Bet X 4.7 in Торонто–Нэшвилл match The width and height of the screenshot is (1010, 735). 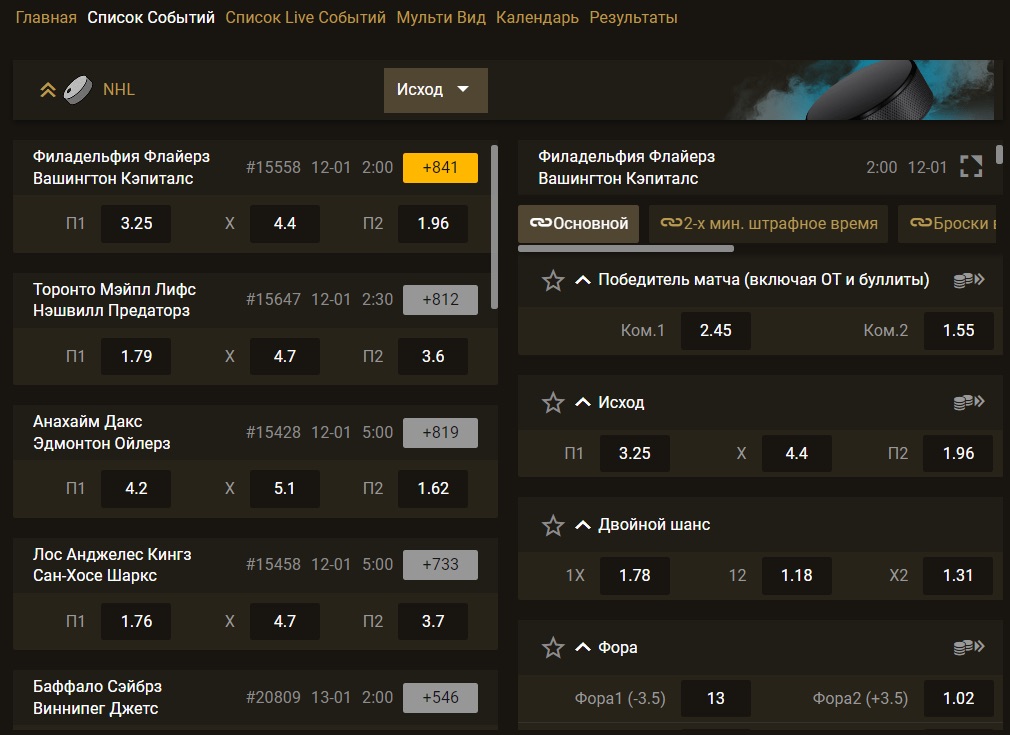(x=285, y=356)
